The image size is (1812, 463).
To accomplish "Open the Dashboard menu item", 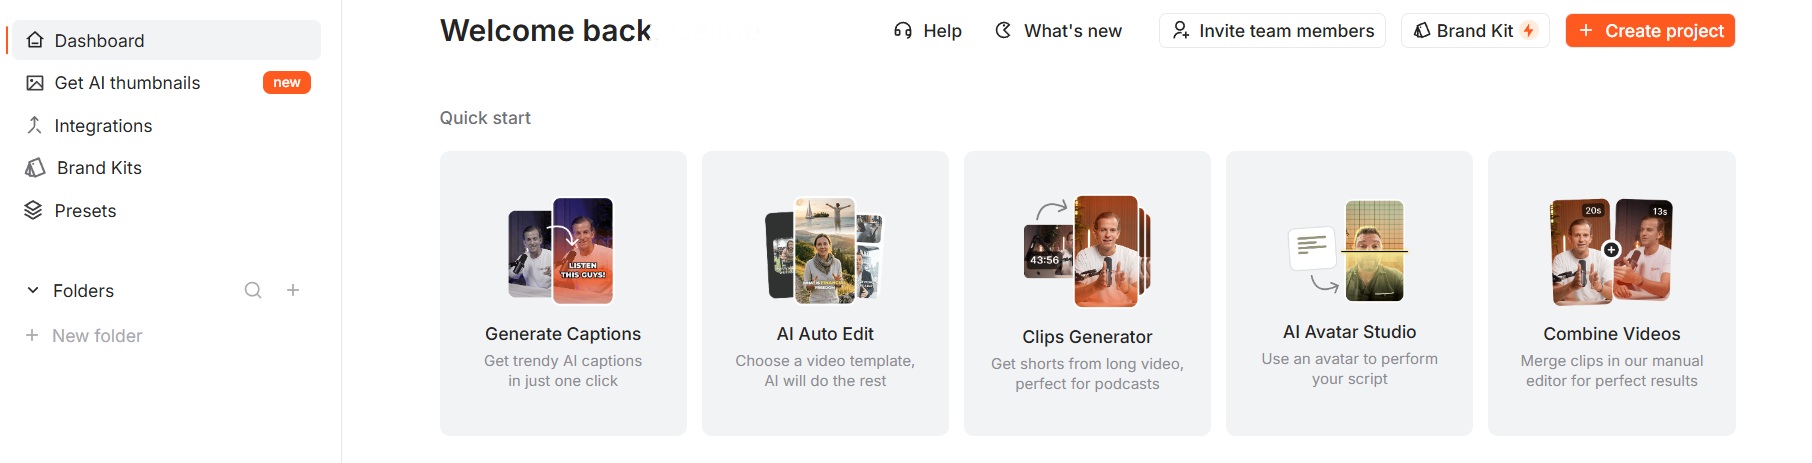I will click(99, 41).
